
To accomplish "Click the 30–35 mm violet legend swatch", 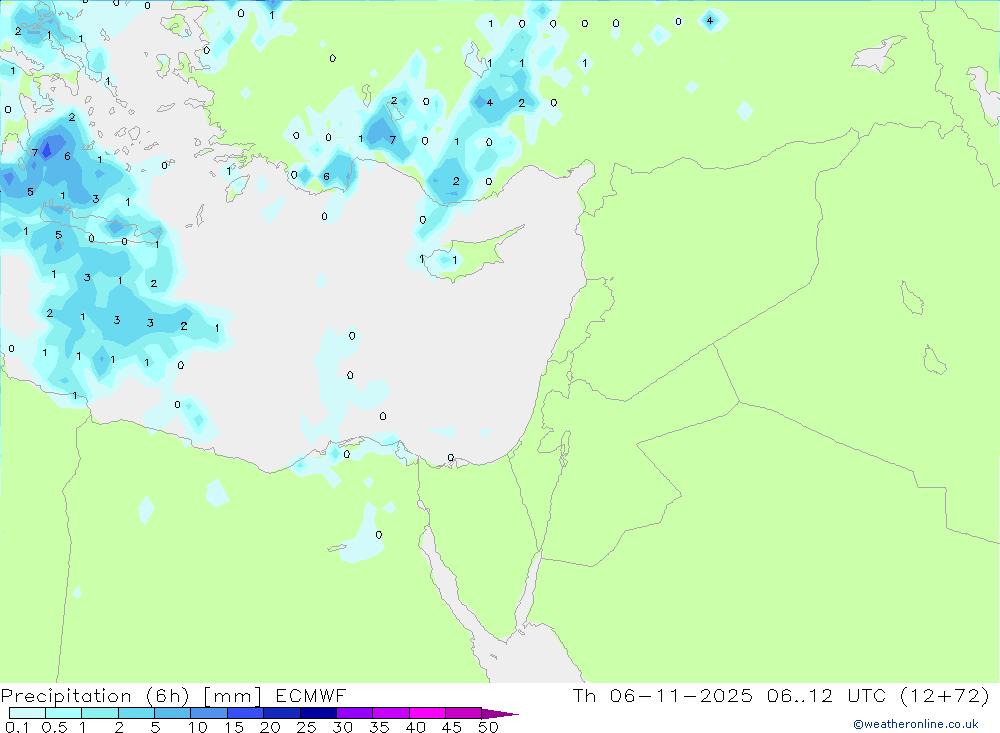I will tap(355, 713).
